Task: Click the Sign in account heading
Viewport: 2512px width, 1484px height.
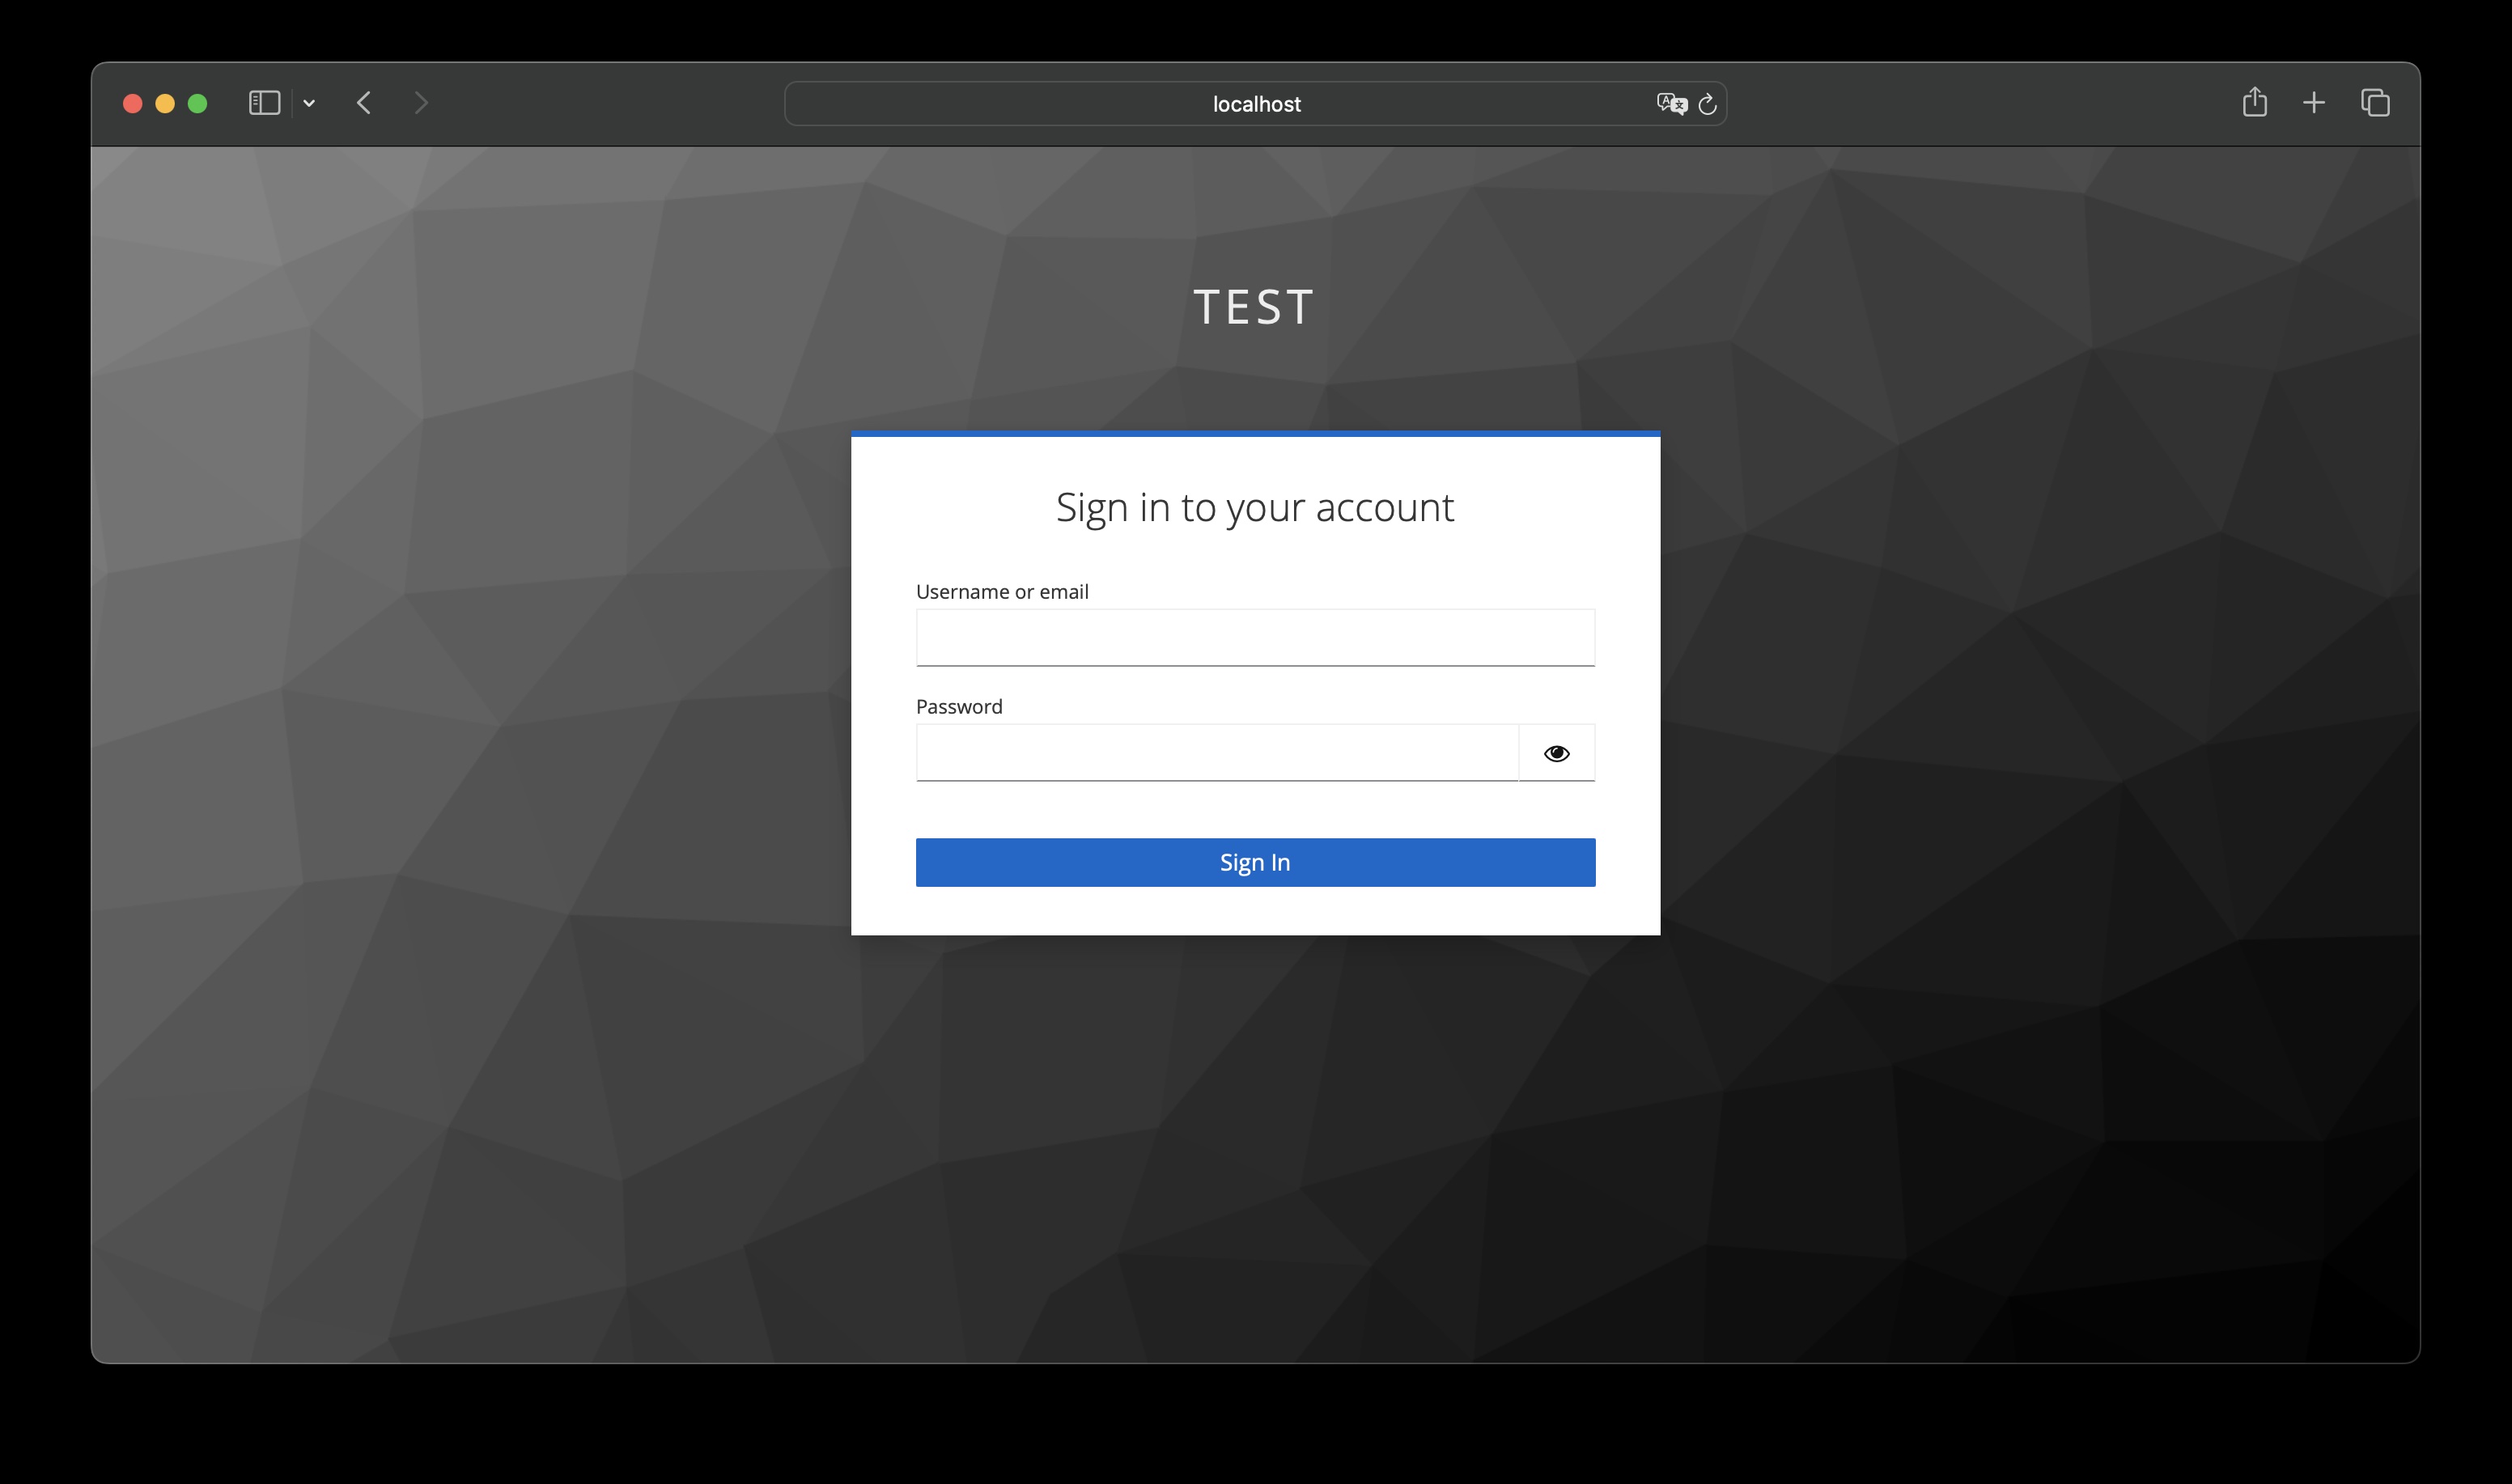Action: point(1256,507)
